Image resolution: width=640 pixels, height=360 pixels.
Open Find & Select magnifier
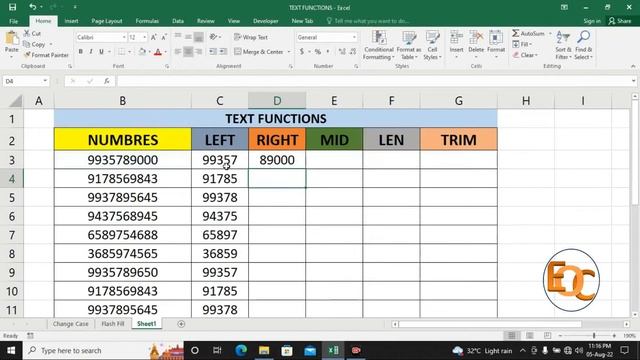[x=583, y=45]
